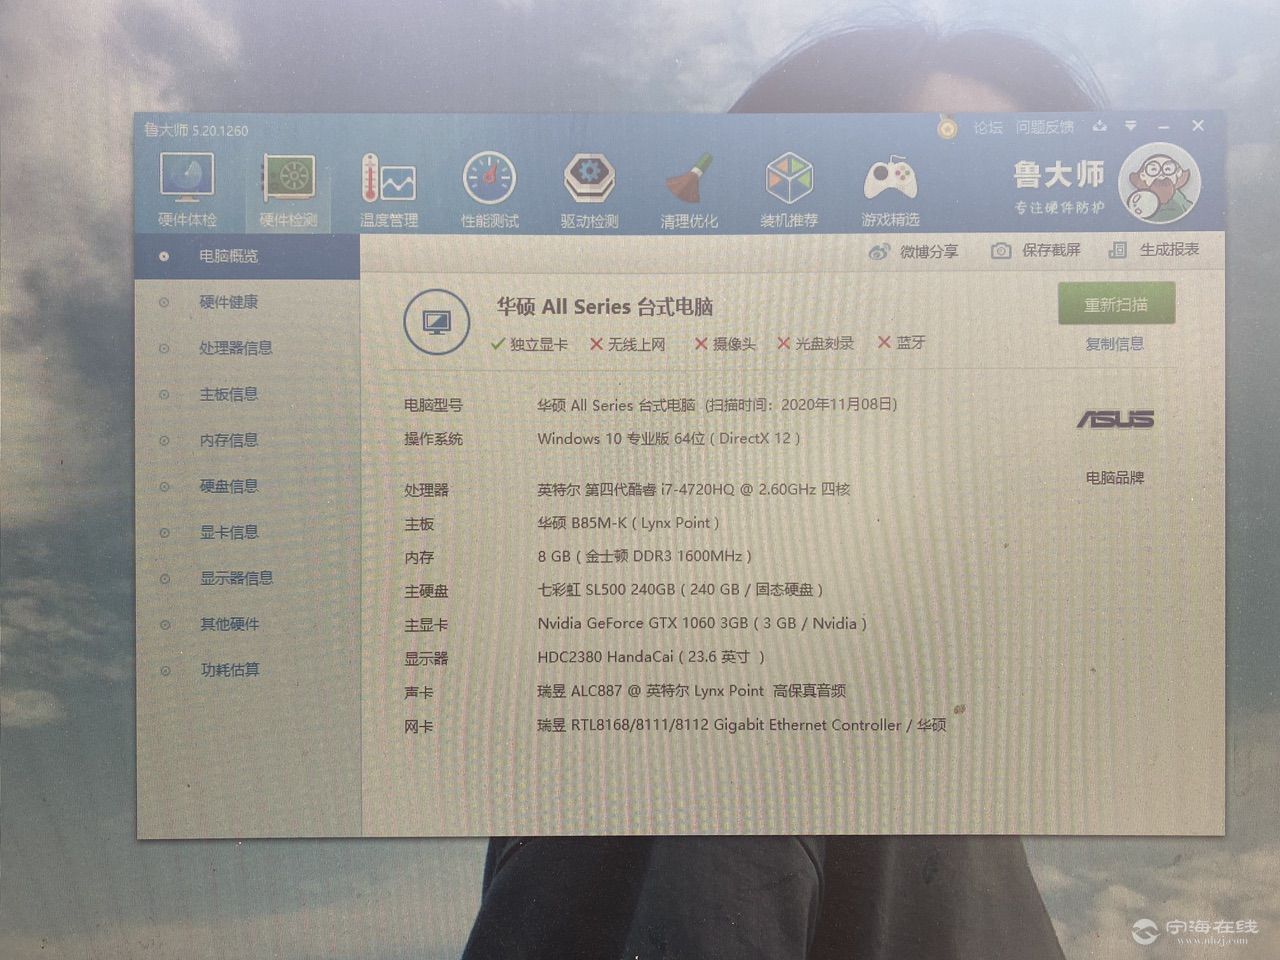Click the 电脑型号 row label
The height and width of the screenshot is (960, 1280).
click(x=433, y=406)
